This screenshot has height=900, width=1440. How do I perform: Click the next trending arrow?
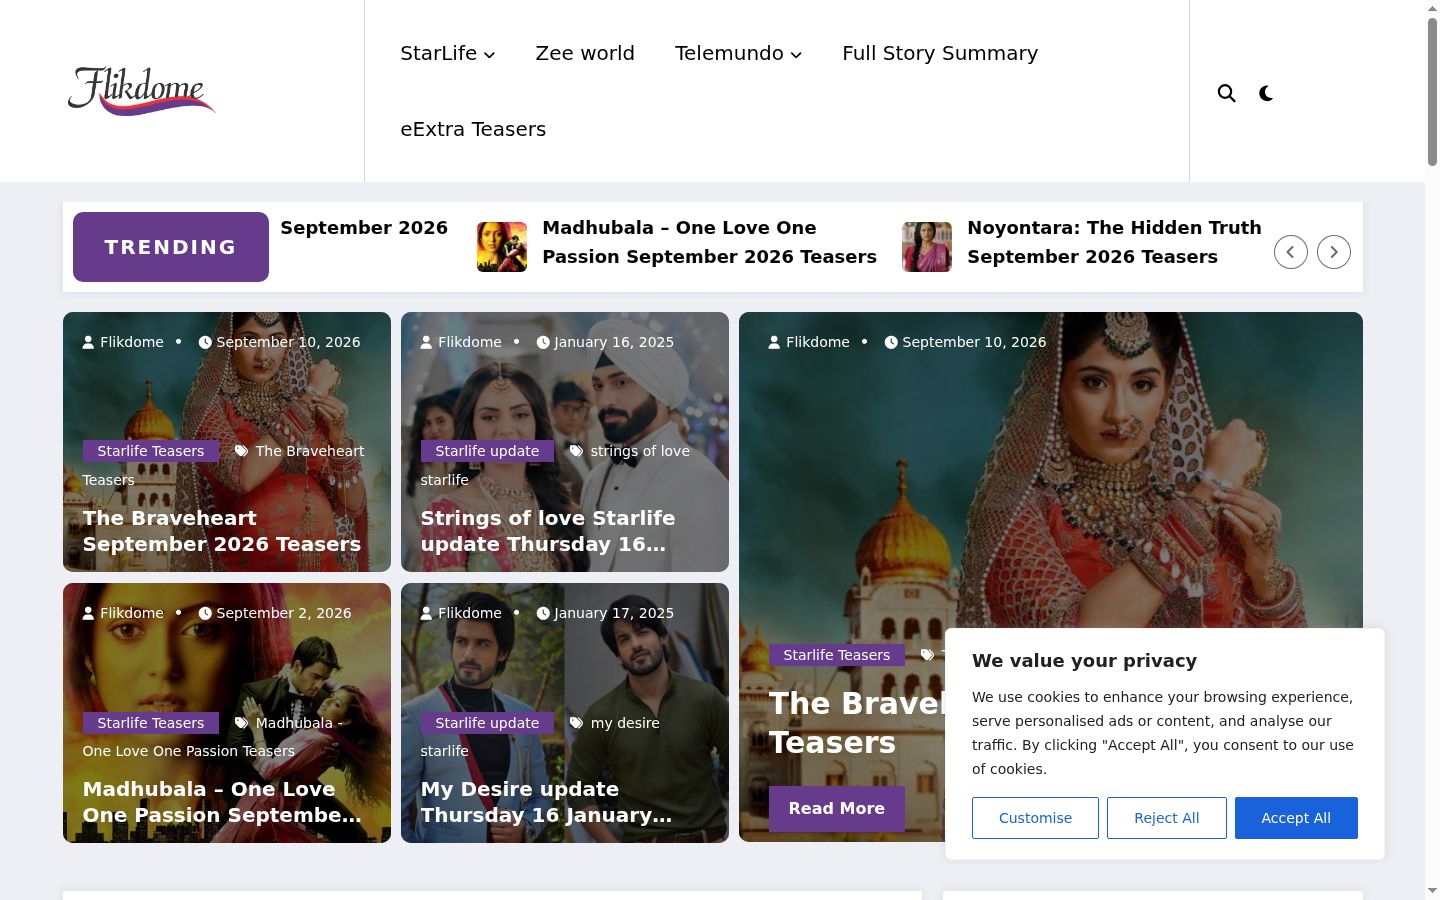[x=1334, y=252]
